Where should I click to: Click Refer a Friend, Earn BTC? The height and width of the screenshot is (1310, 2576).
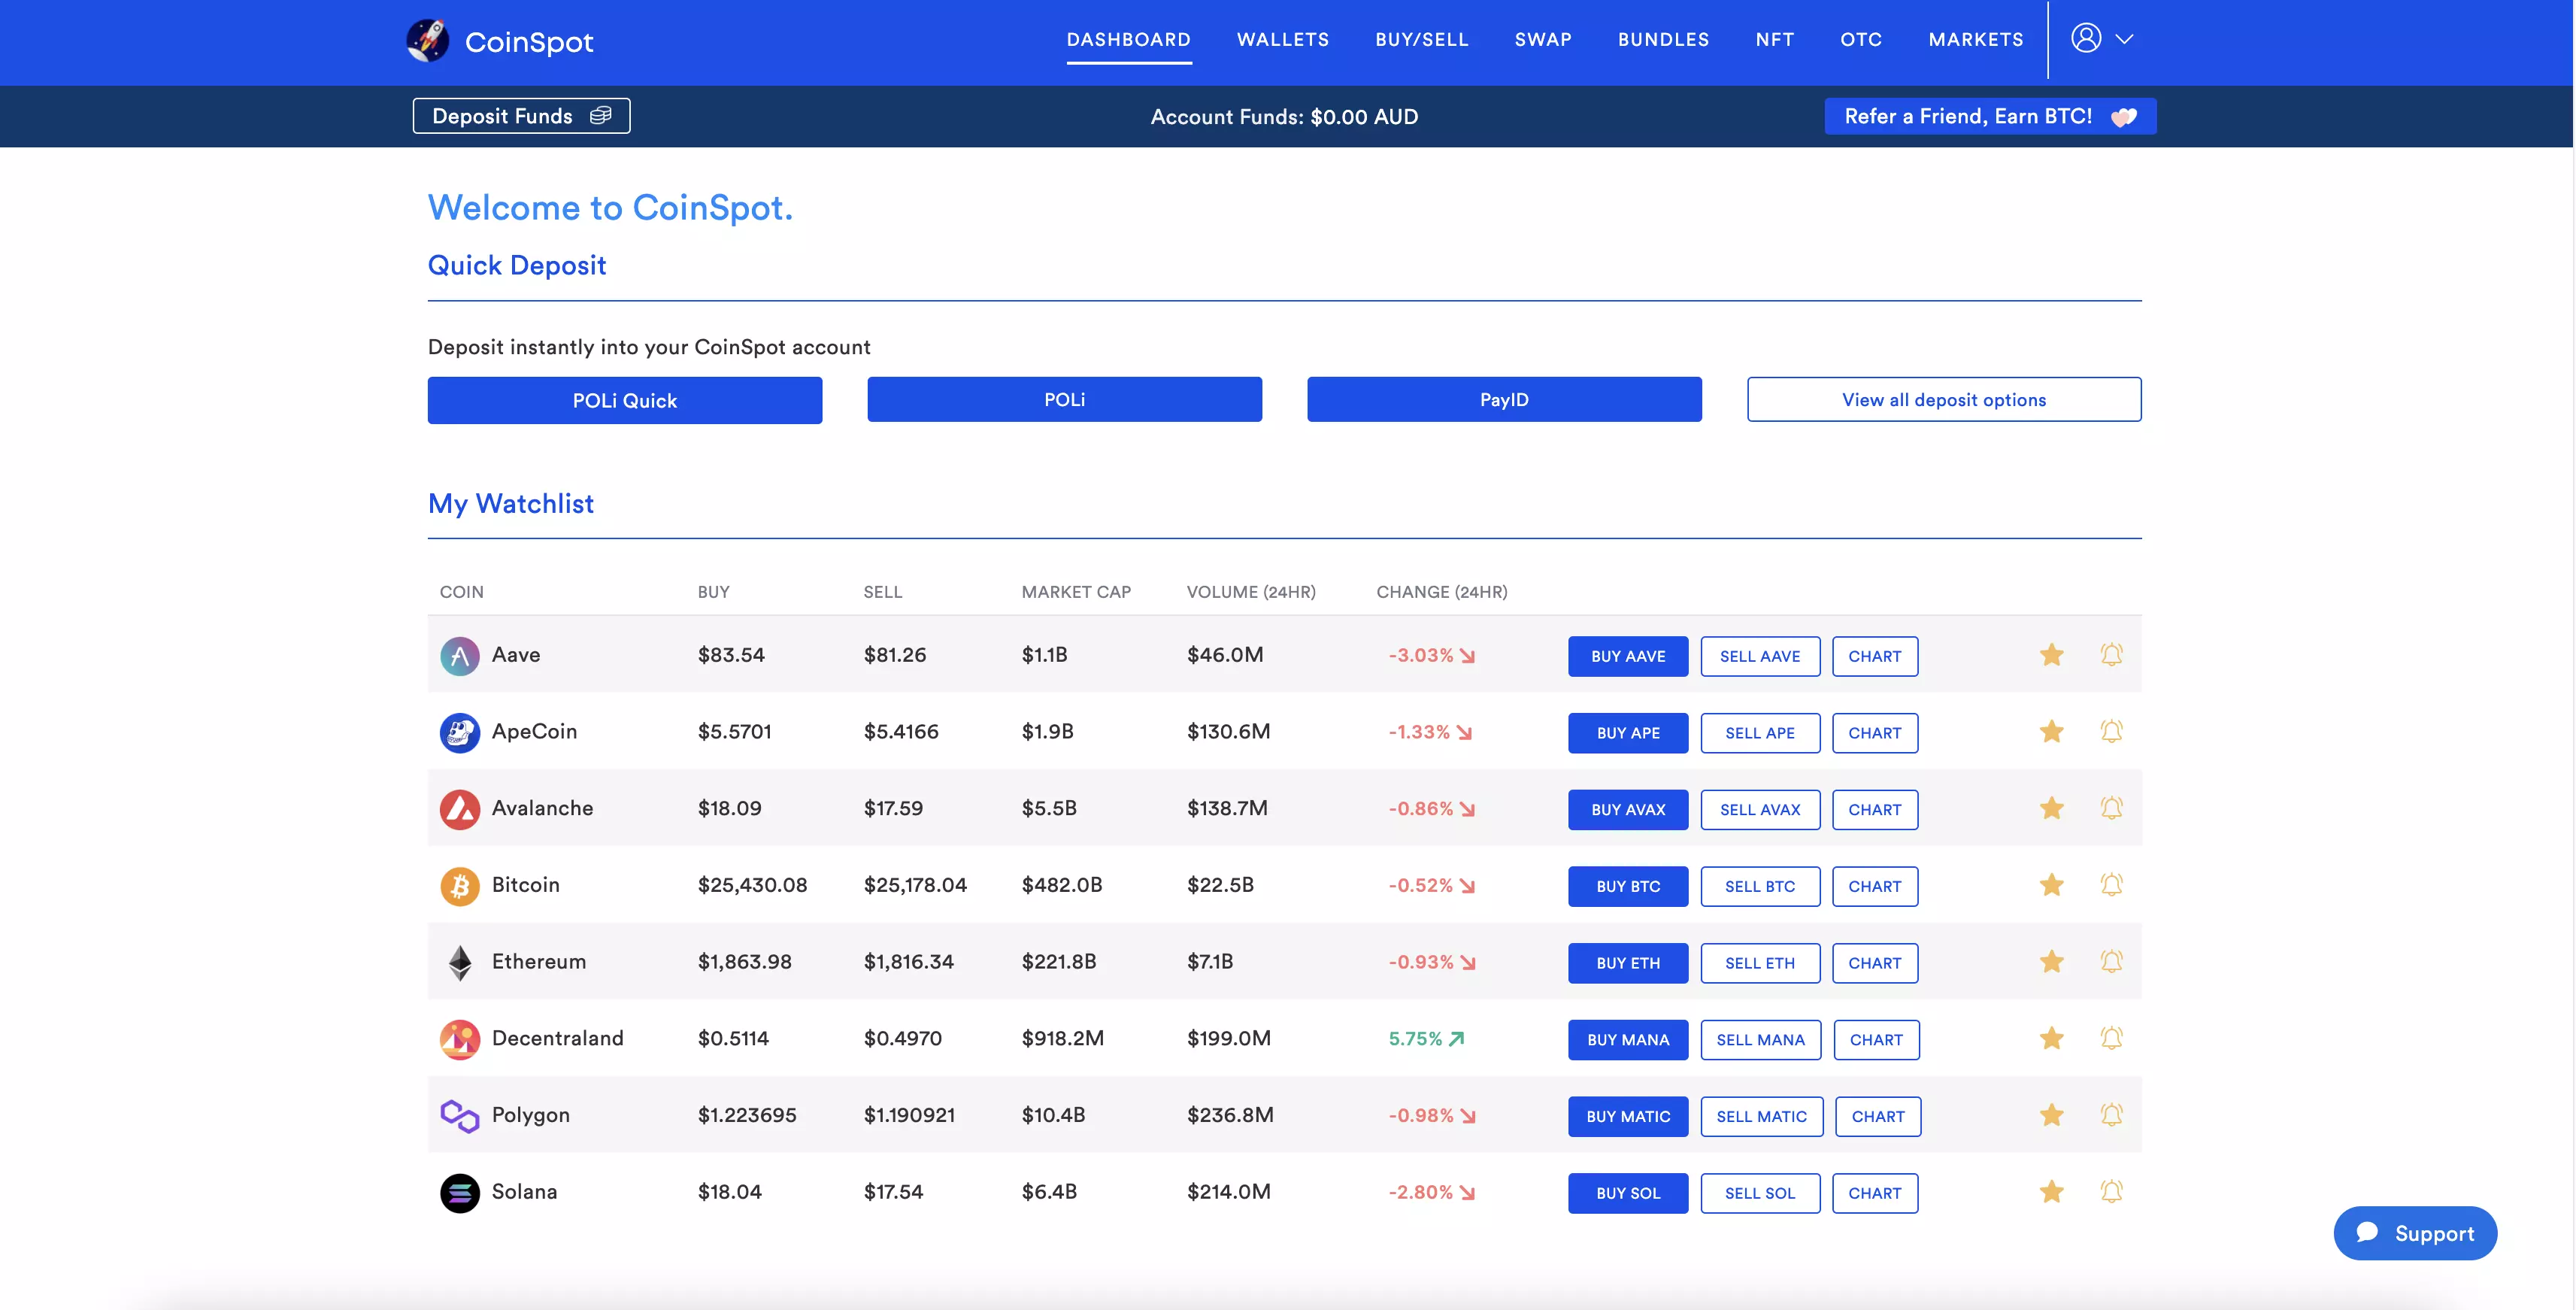1990,116
